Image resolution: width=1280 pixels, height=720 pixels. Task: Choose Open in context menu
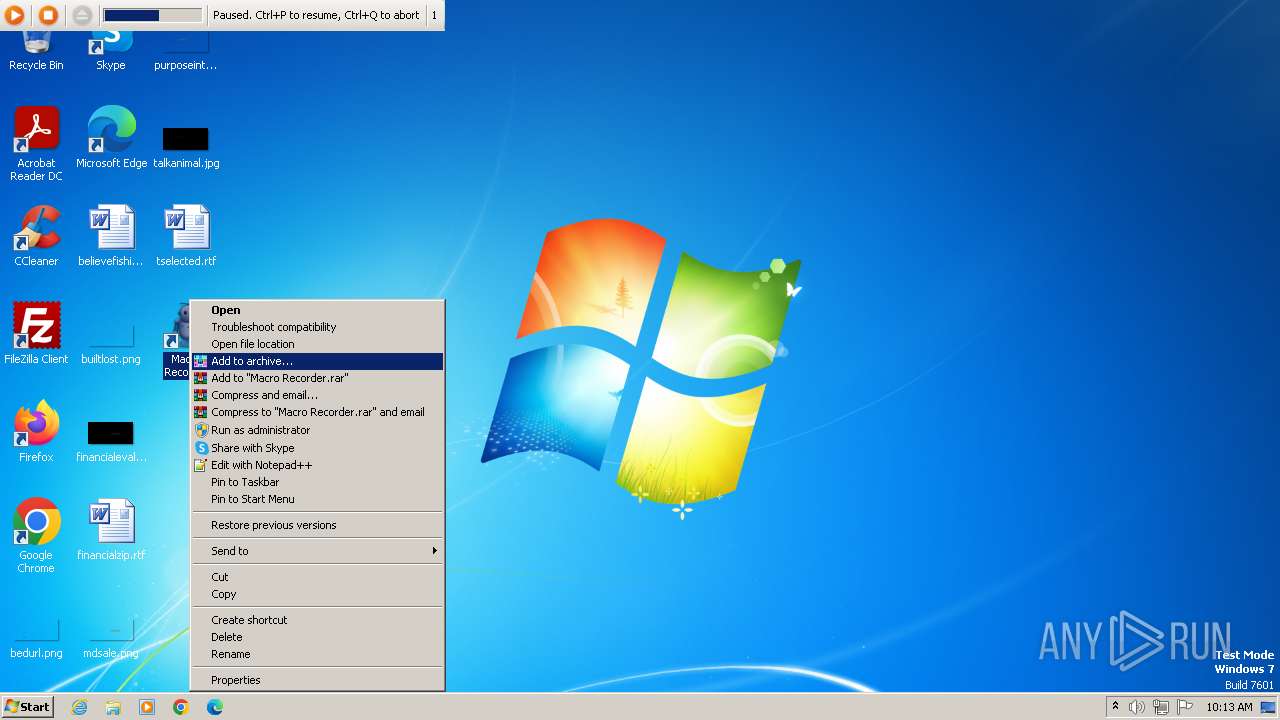[317, 310]
